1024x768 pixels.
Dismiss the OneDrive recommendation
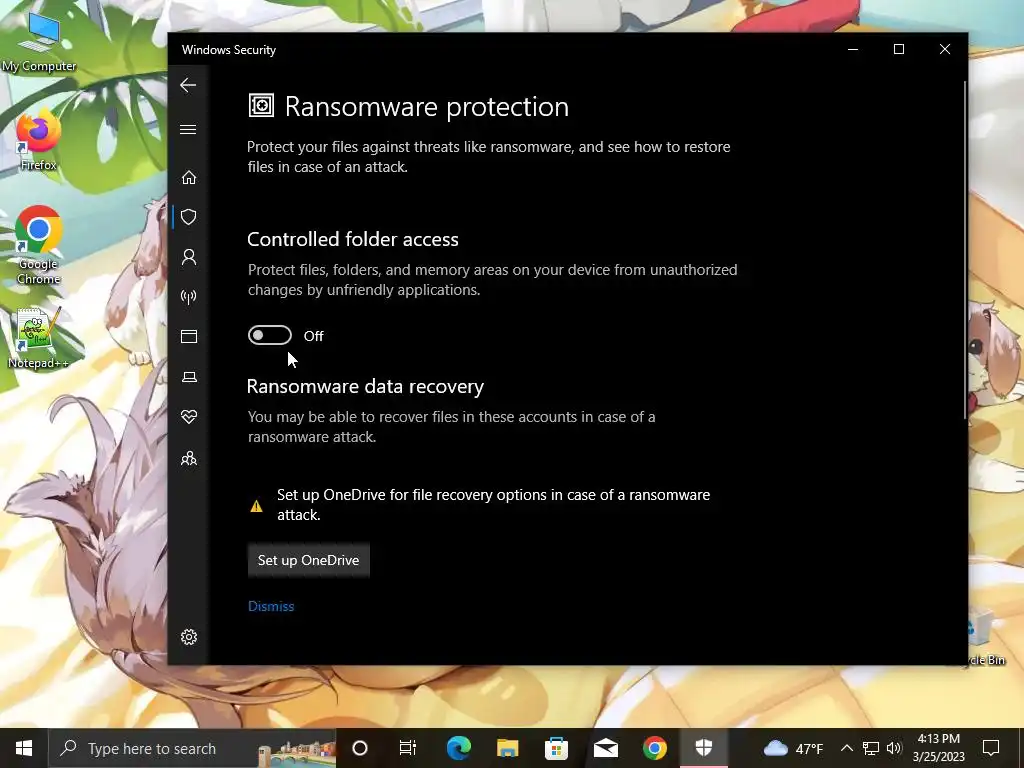click(271, 606)
